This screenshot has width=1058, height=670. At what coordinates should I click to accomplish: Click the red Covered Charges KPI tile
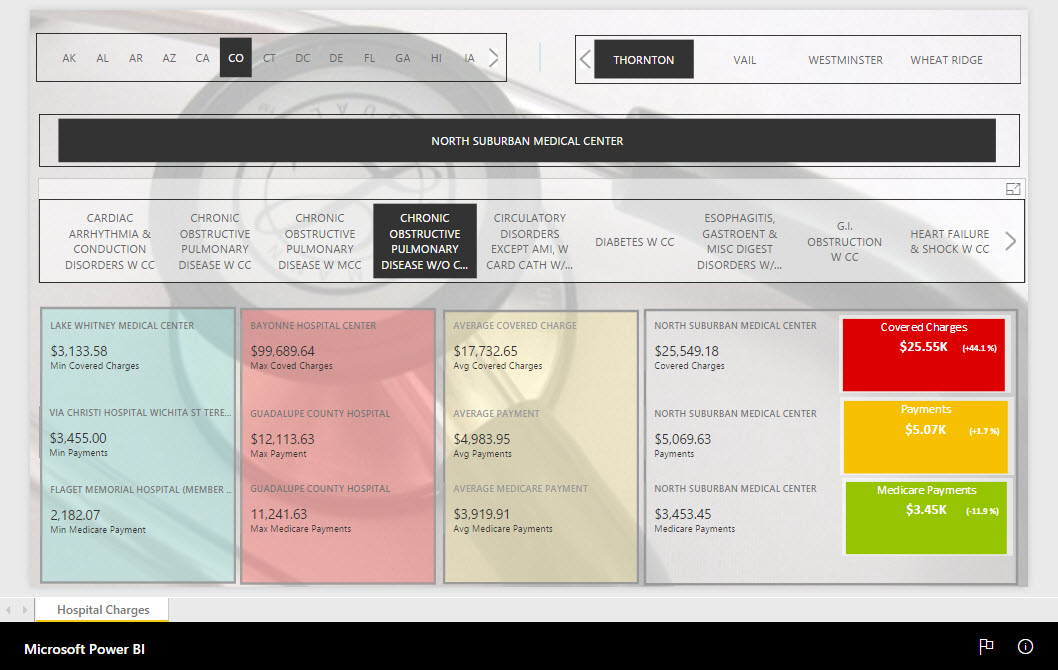tap(924, 354)
